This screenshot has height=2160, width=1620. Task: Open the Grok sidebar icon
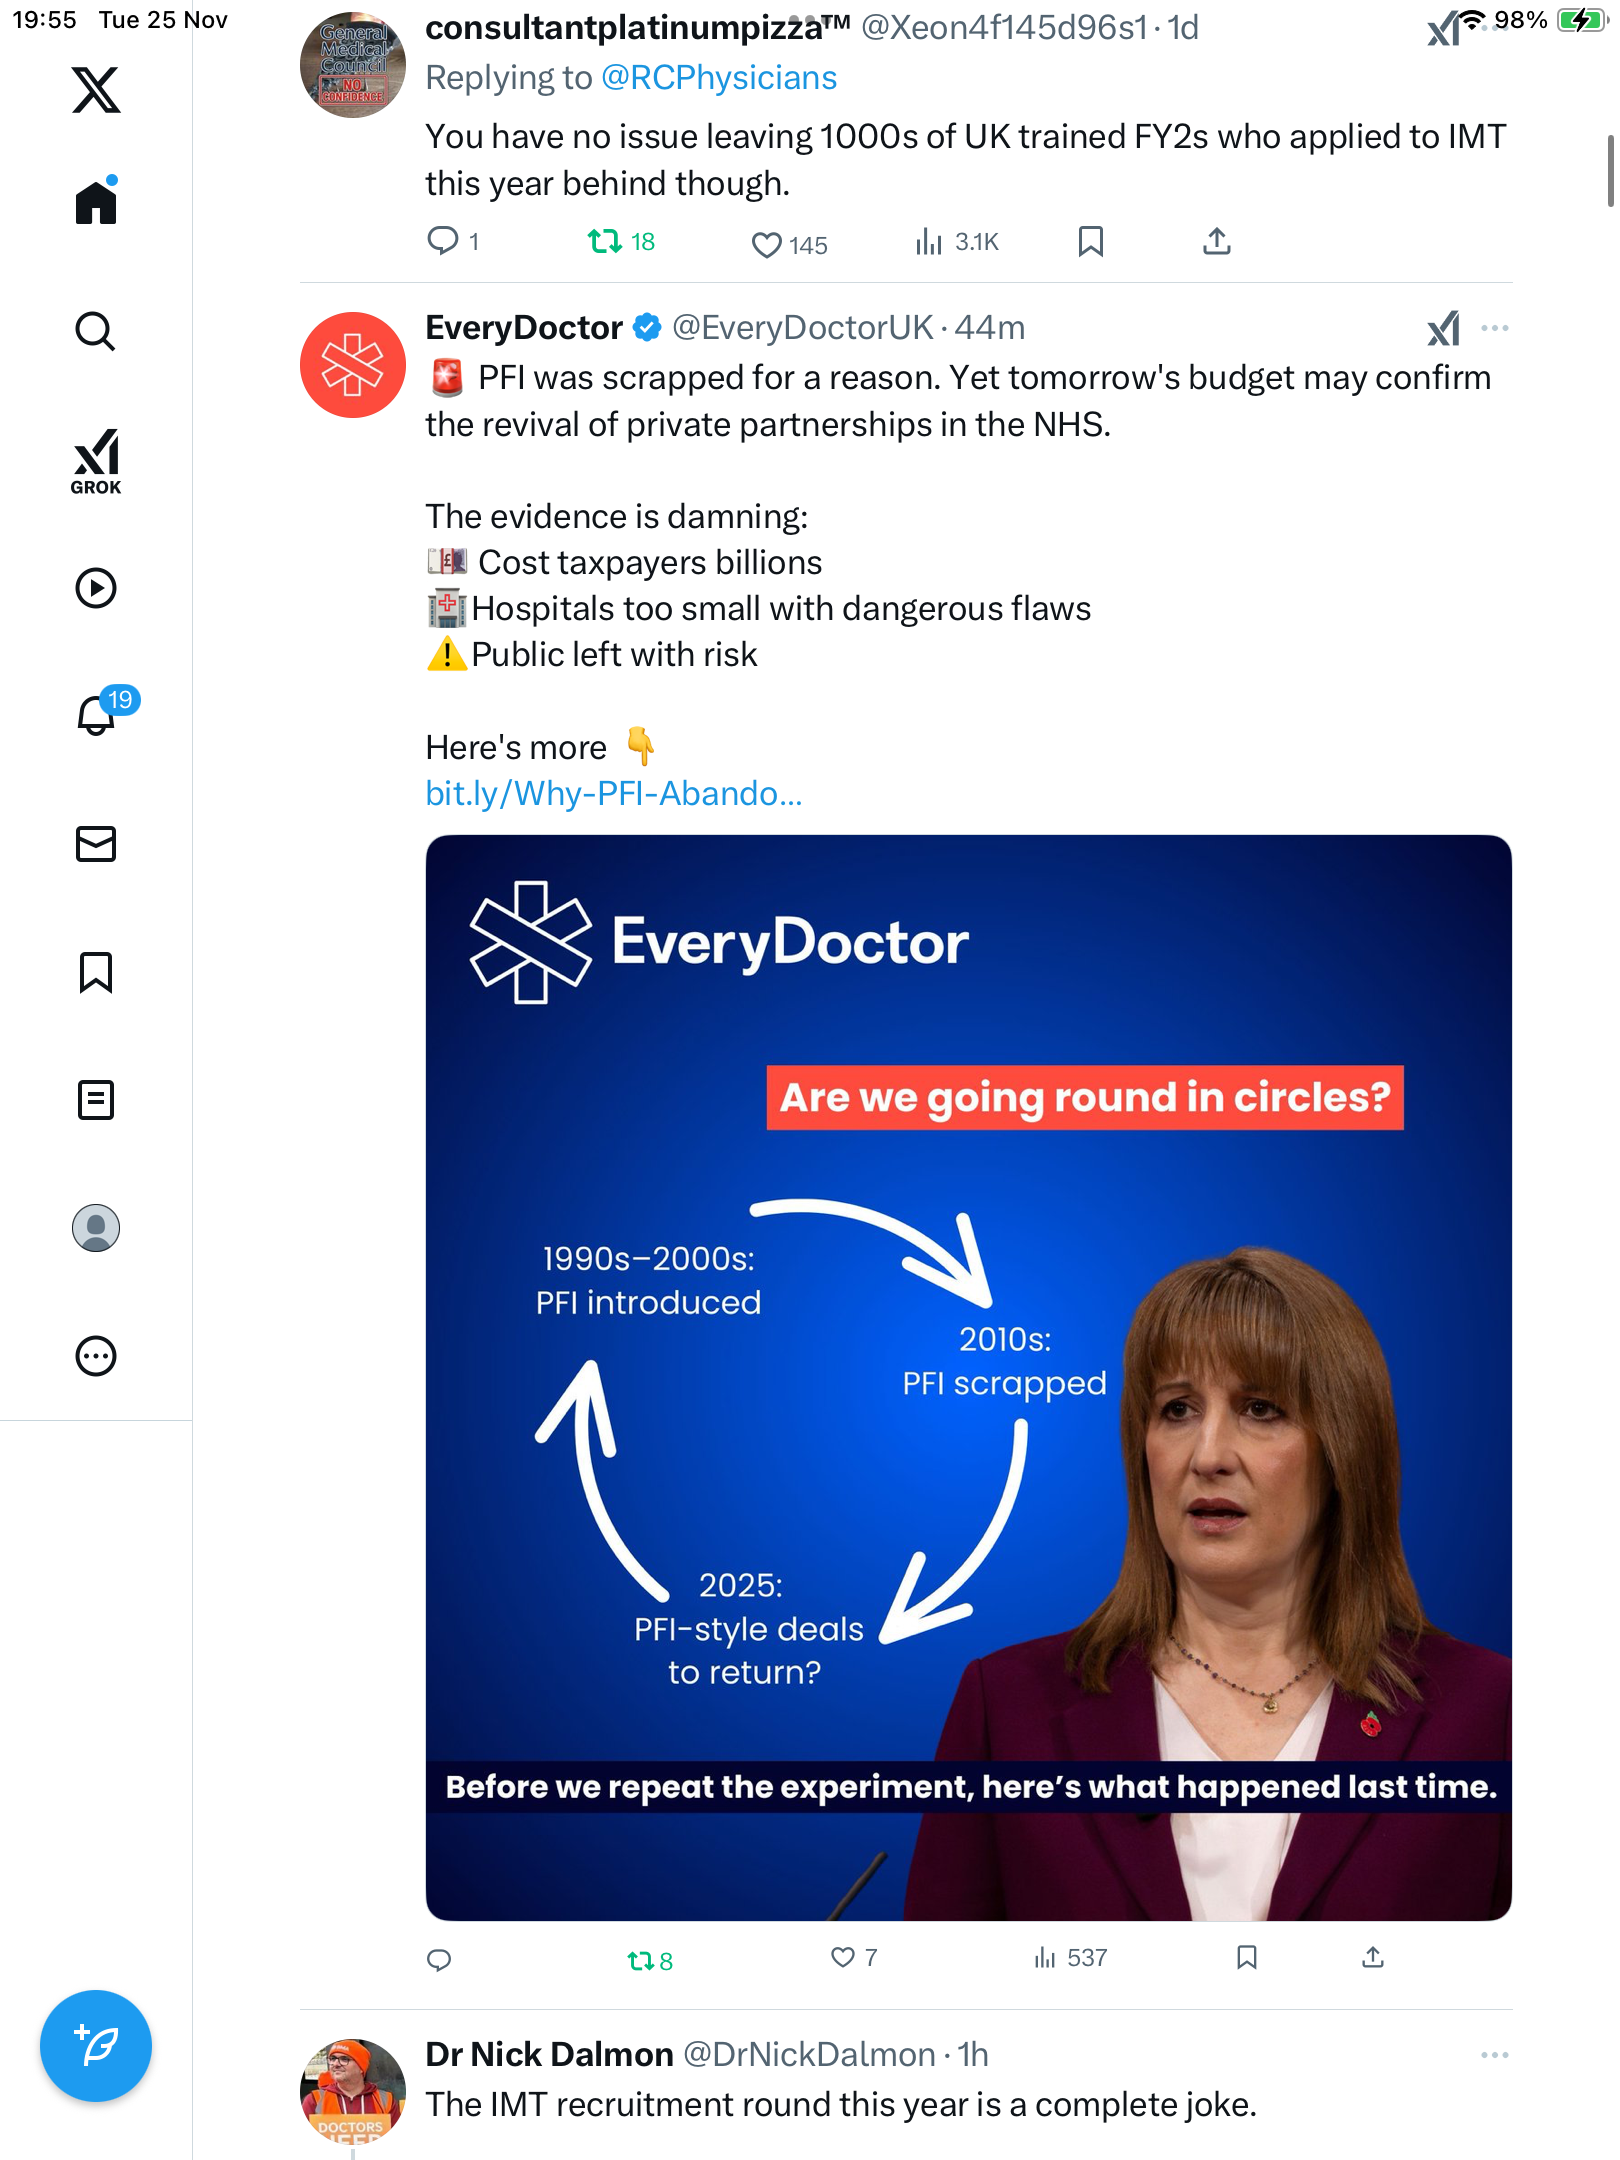[96, 461]
